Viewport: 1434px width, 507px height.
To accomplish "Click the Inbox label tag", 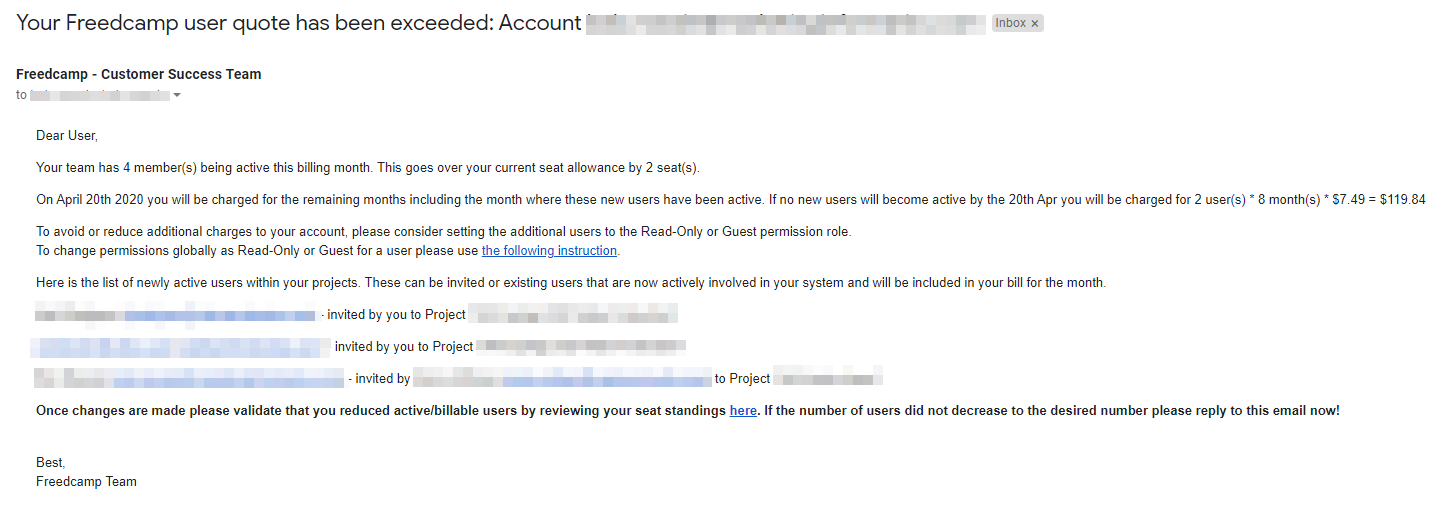I will [1010, 23].
